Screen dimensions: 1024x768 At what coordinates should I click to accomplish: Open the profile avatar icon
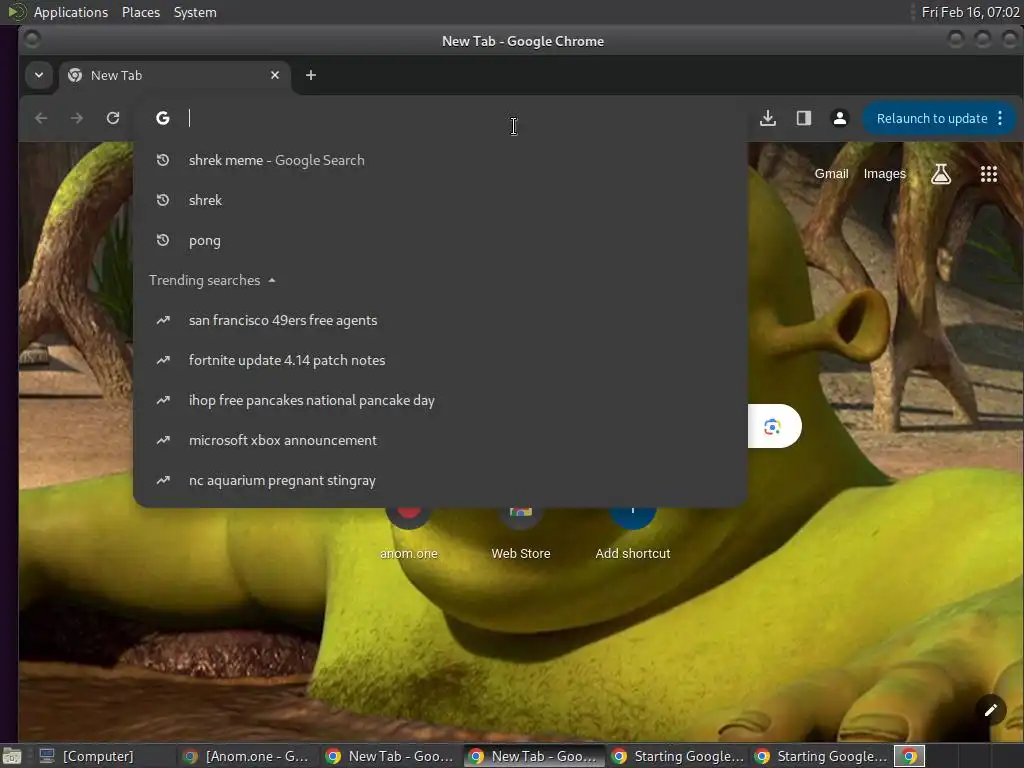coord(840,118)
